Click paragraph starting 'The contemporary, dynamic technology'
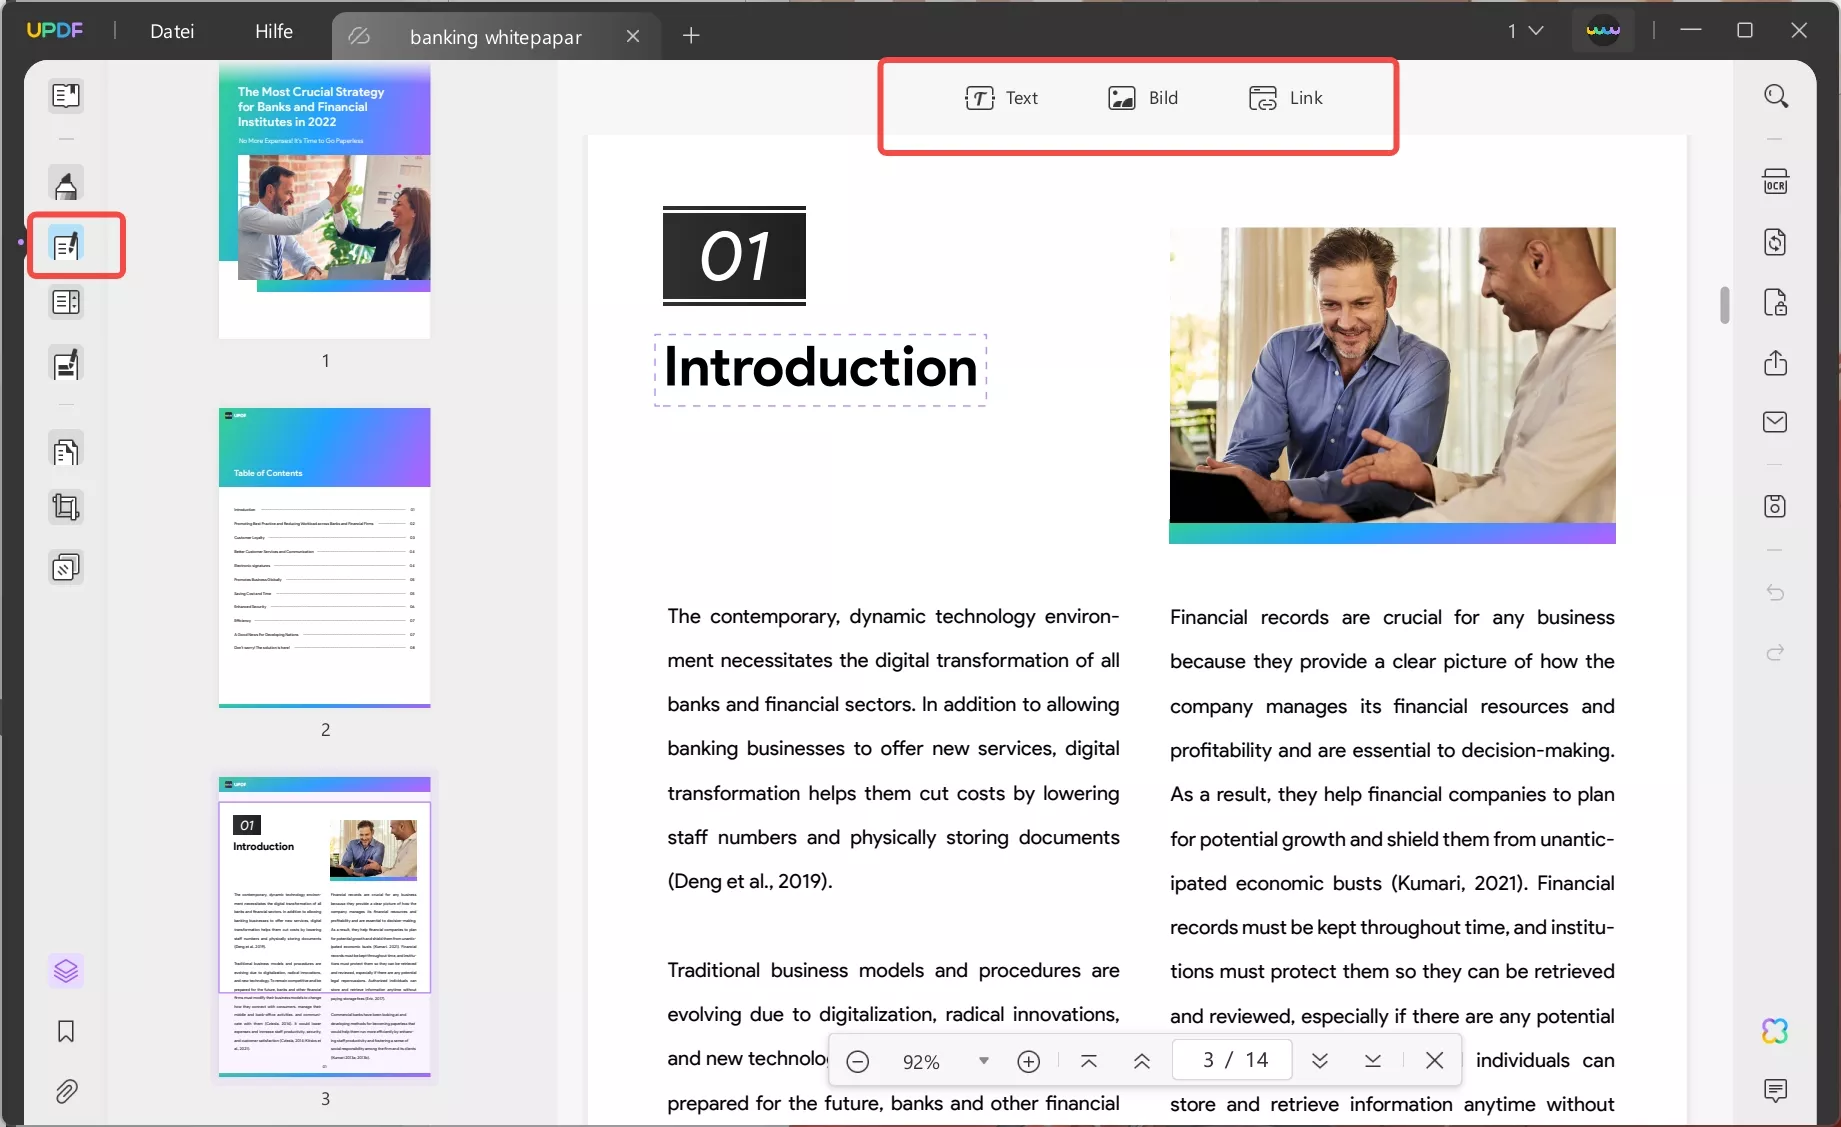 (893, 749)
